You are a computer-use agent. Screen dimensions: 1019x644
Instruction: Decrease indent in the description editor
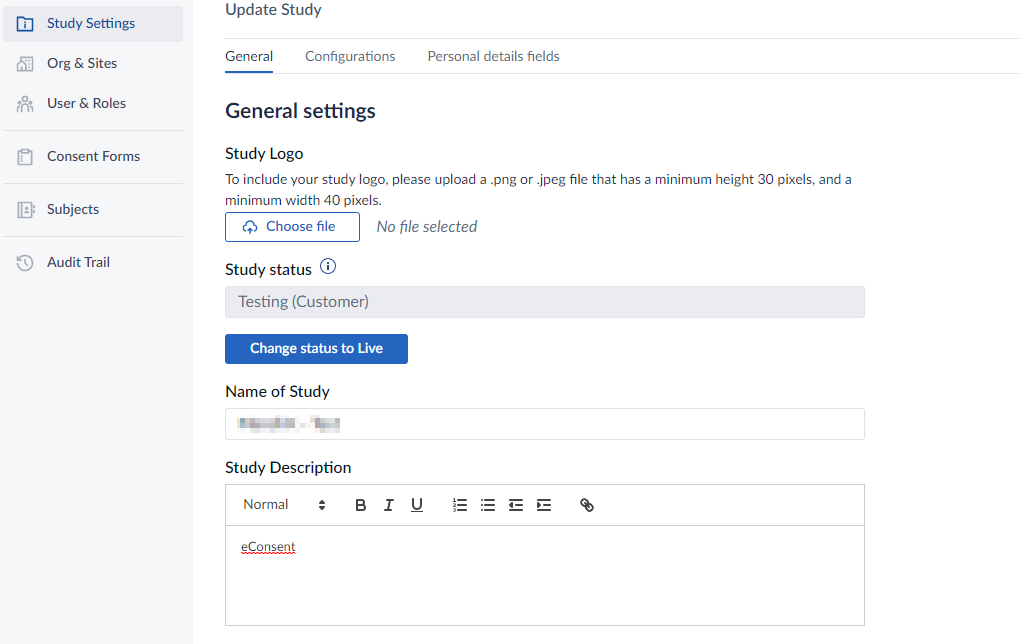pyautogui.click(x=516, y=505)
